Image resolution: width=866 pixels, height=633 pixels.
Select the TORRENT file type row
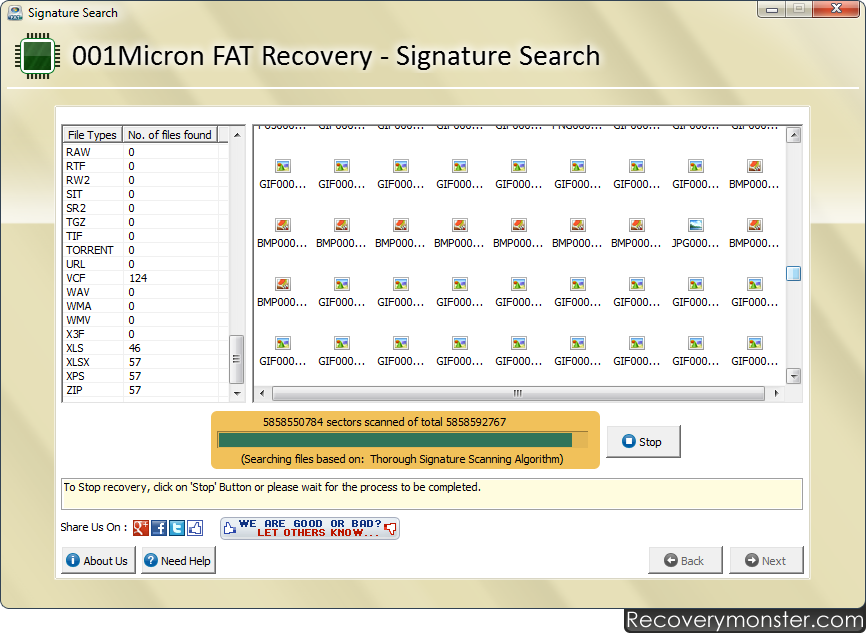[146, 250]
